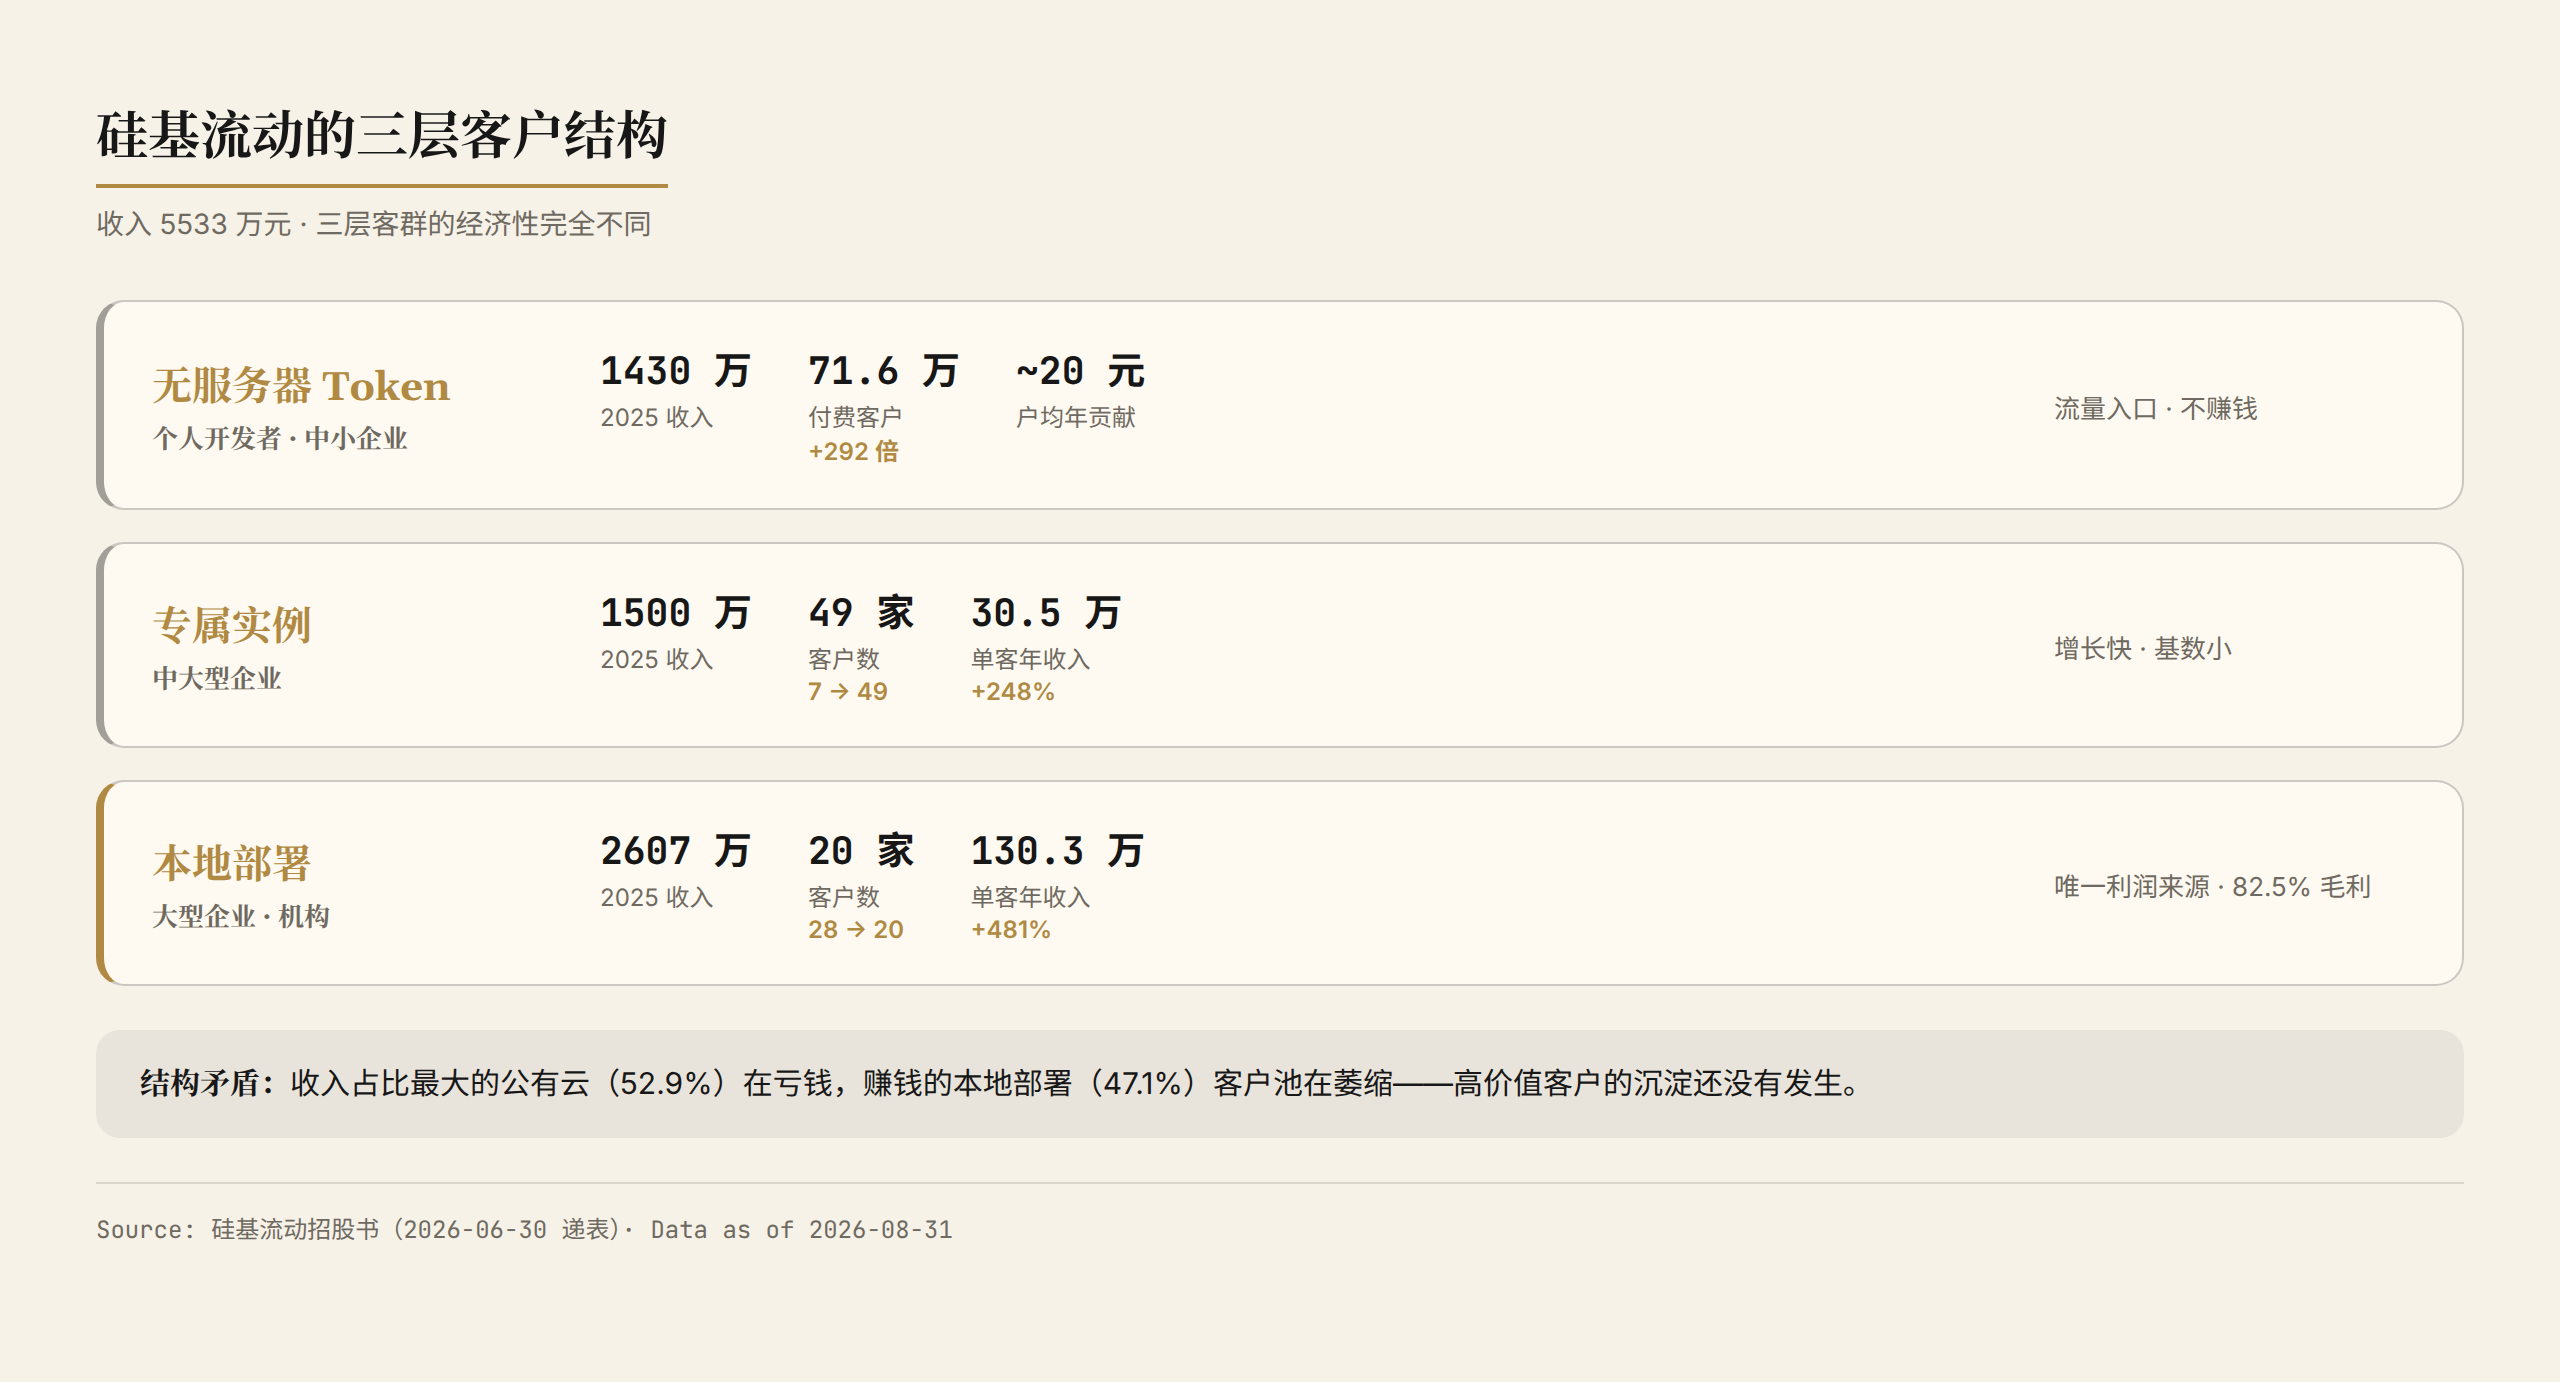The width and height of the screenshot is (2560, 1382).
Task: Select the ~20 元 value
Action: tap(1080, 371)
